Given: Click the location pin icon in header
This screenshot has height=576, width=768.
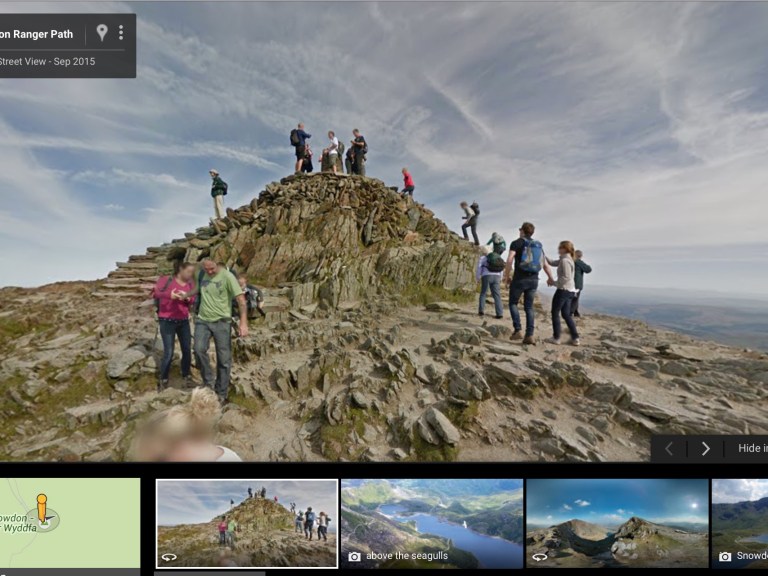Looking at the screenshot, I should (x=102, y=33).
